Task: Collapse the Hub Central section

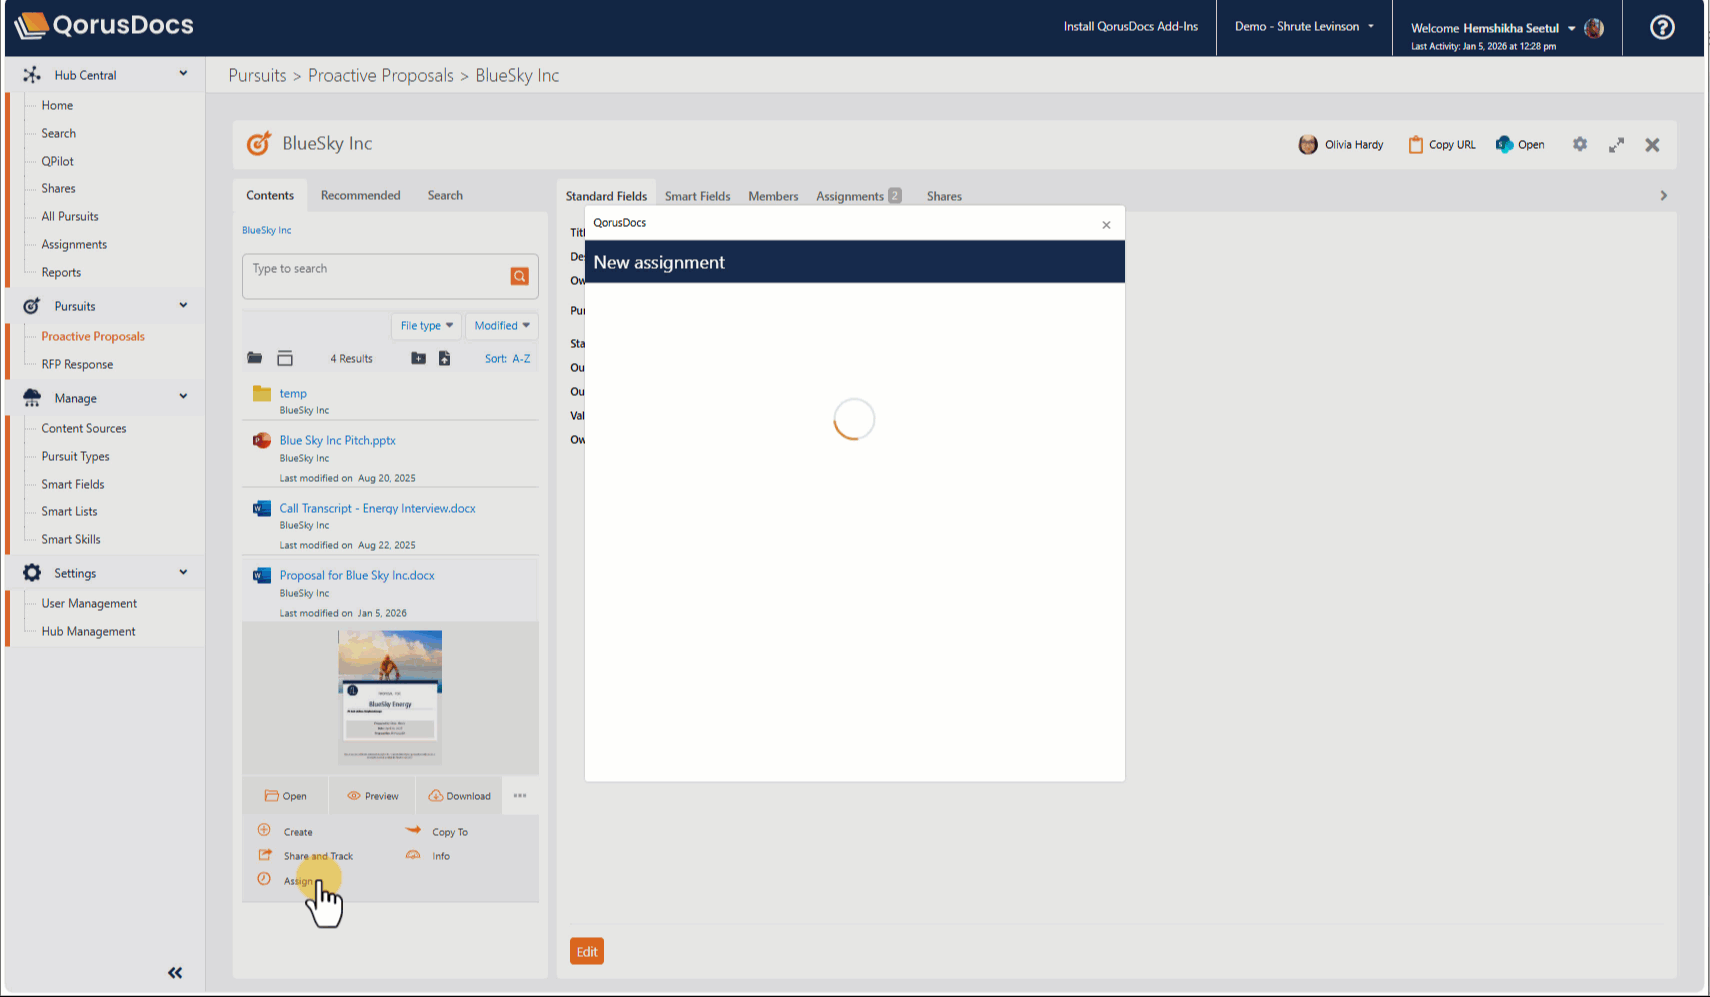Action: [x=183, y=74]
